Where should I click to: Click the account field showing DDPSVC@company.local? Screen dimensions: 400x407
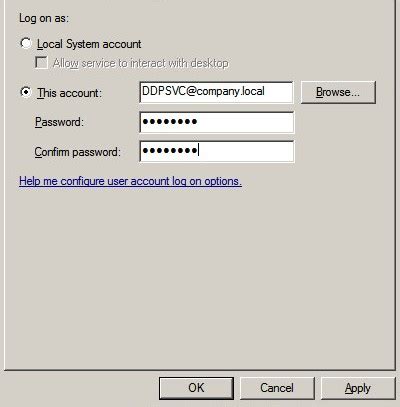tap(217, 92)
